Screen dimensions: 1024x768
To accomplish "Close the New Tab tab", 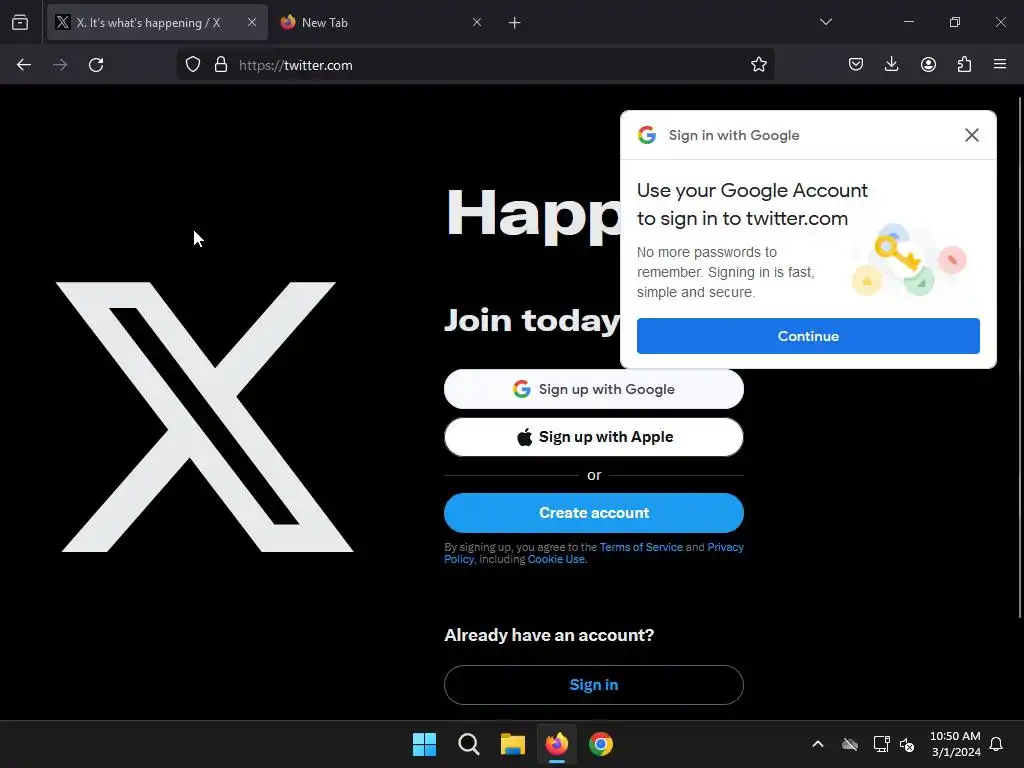I will (477, 22).
